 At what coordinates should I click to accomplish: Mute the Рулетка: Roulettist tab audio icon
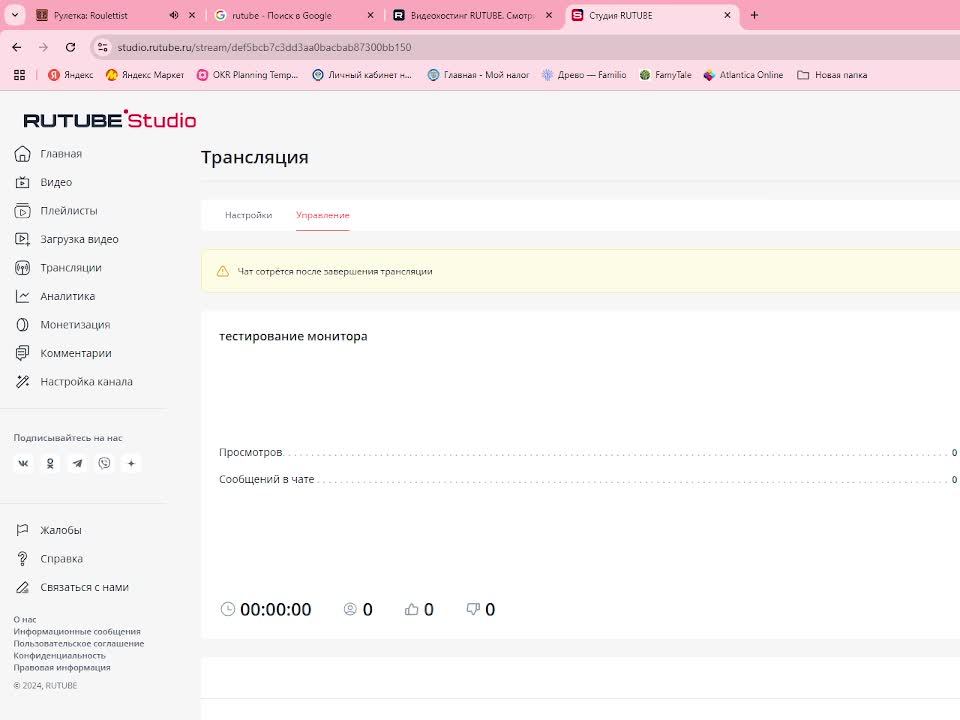[x=174, y=15]
